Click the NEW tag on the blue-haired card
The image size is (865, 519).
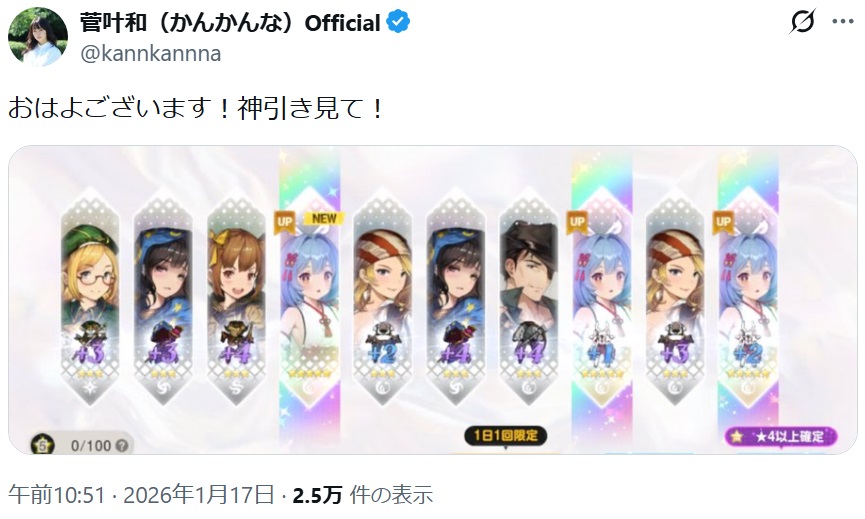324,218
